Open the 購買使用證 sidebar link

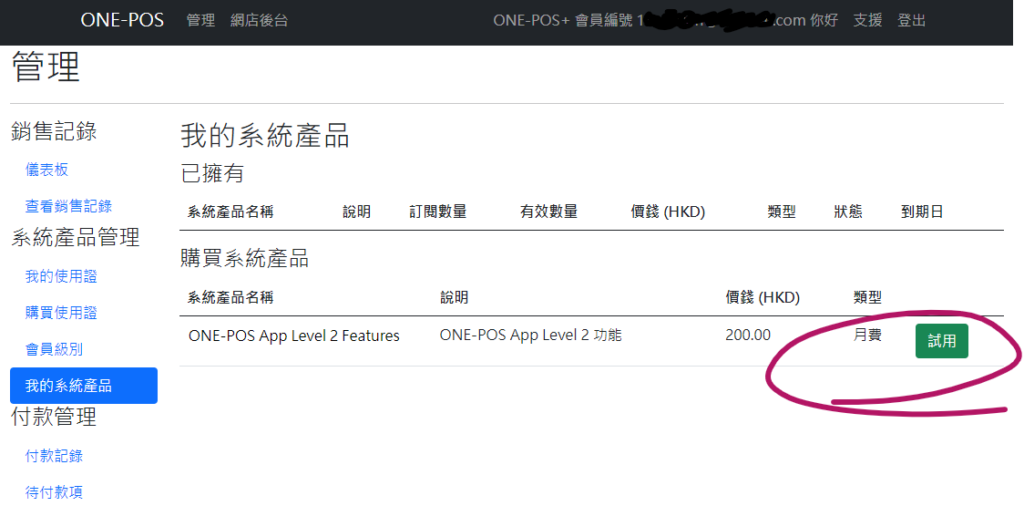pos(61,312)
